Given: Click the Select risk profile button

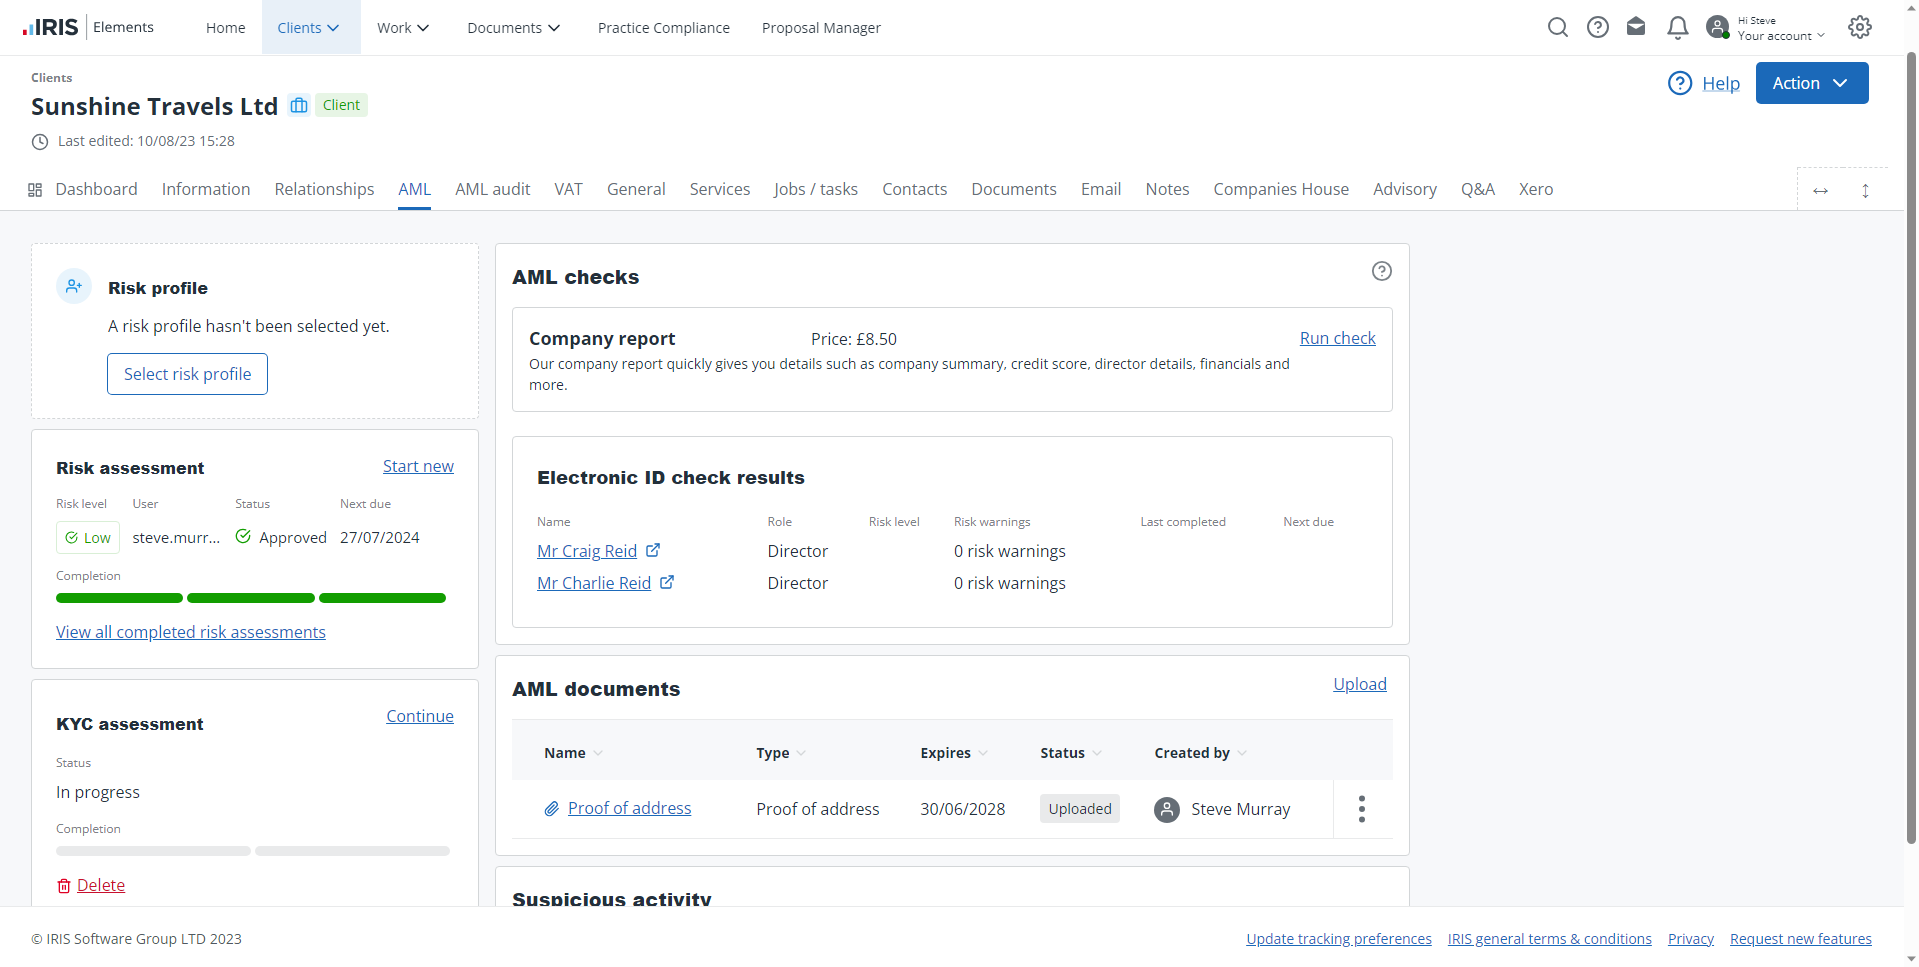Looking at the screenshot, I should [x=187, y=374].
